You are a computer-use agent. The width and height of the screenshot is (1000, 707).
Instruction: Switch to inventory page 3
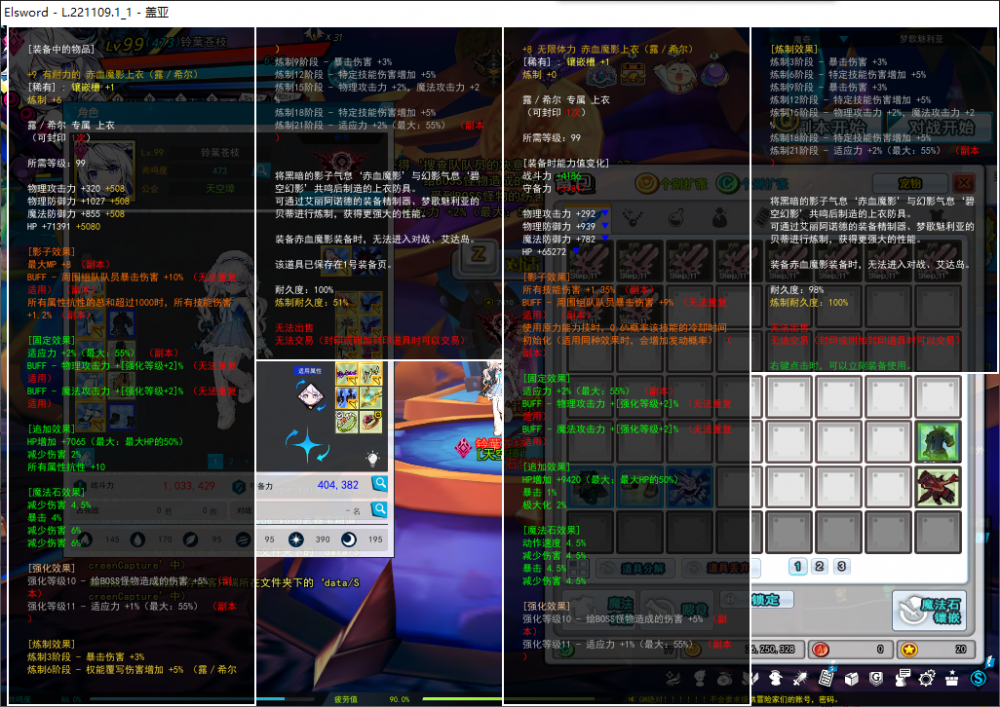[x=841, y=566]
